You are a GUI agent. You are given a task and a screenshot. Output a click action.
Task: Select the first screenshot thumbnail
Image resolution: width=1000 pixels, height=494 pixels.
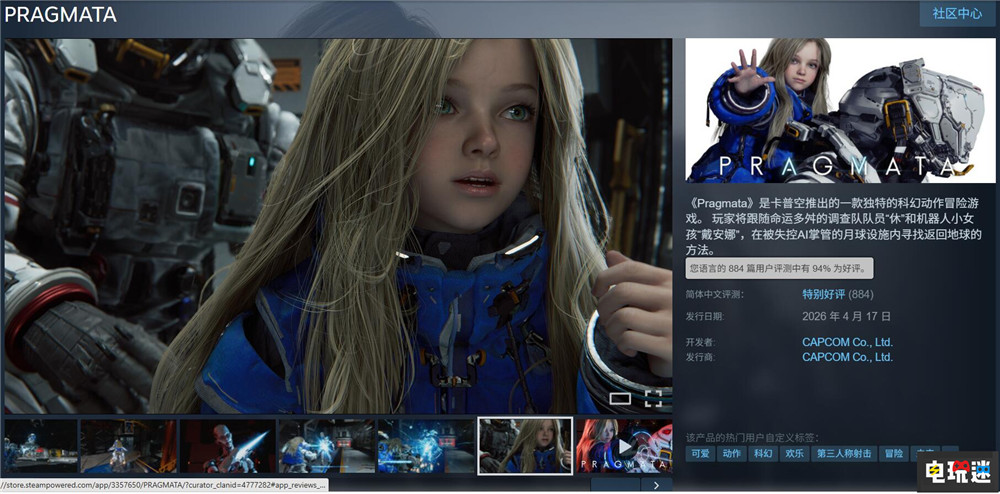40,445
